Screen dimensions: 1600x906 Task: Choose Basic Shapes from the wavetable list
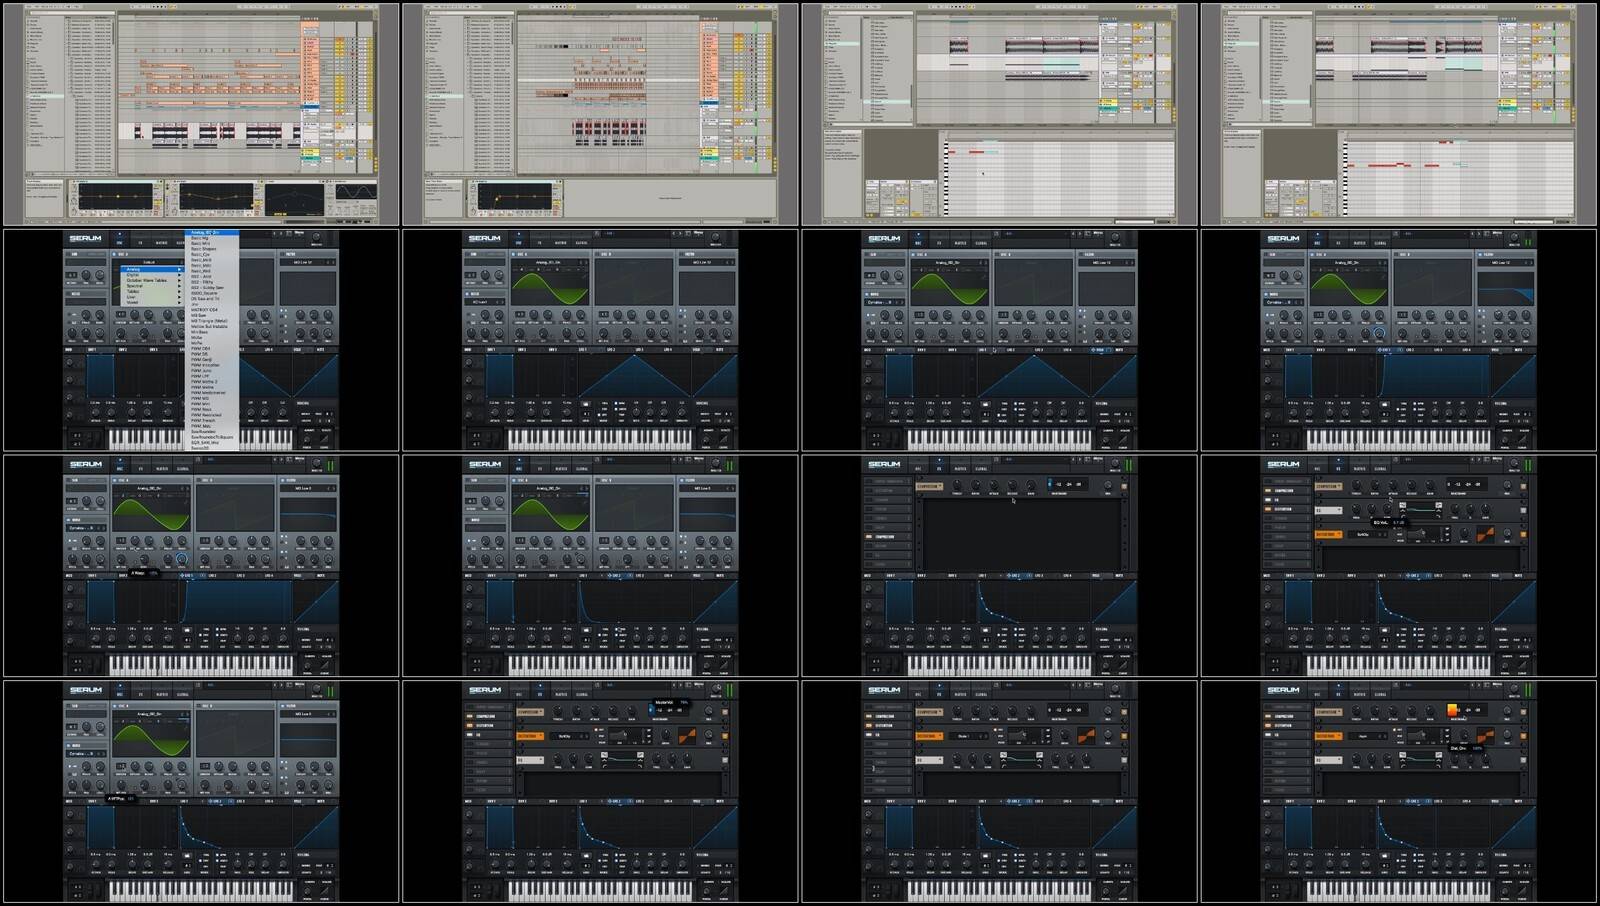204,249
